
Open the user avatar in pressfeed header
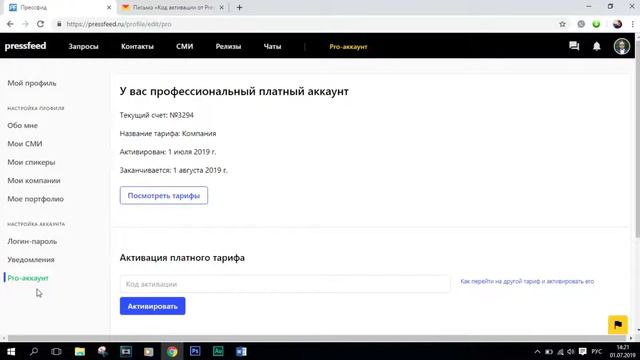tap(622, 46)
